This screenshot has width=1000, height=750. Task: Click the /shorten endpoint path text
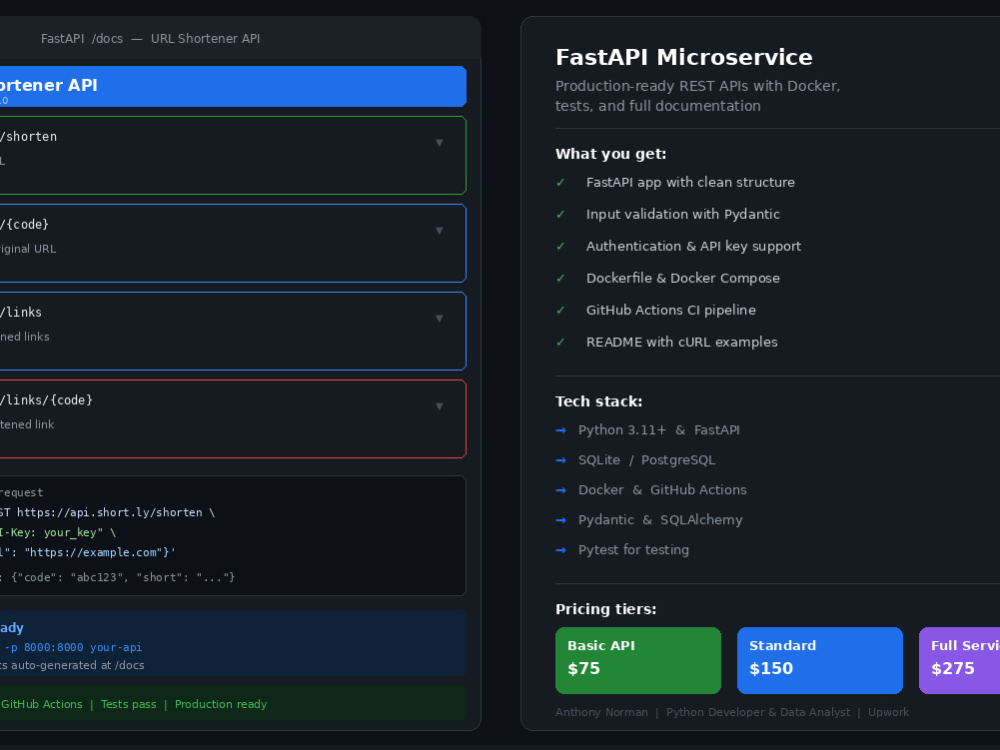29,136
